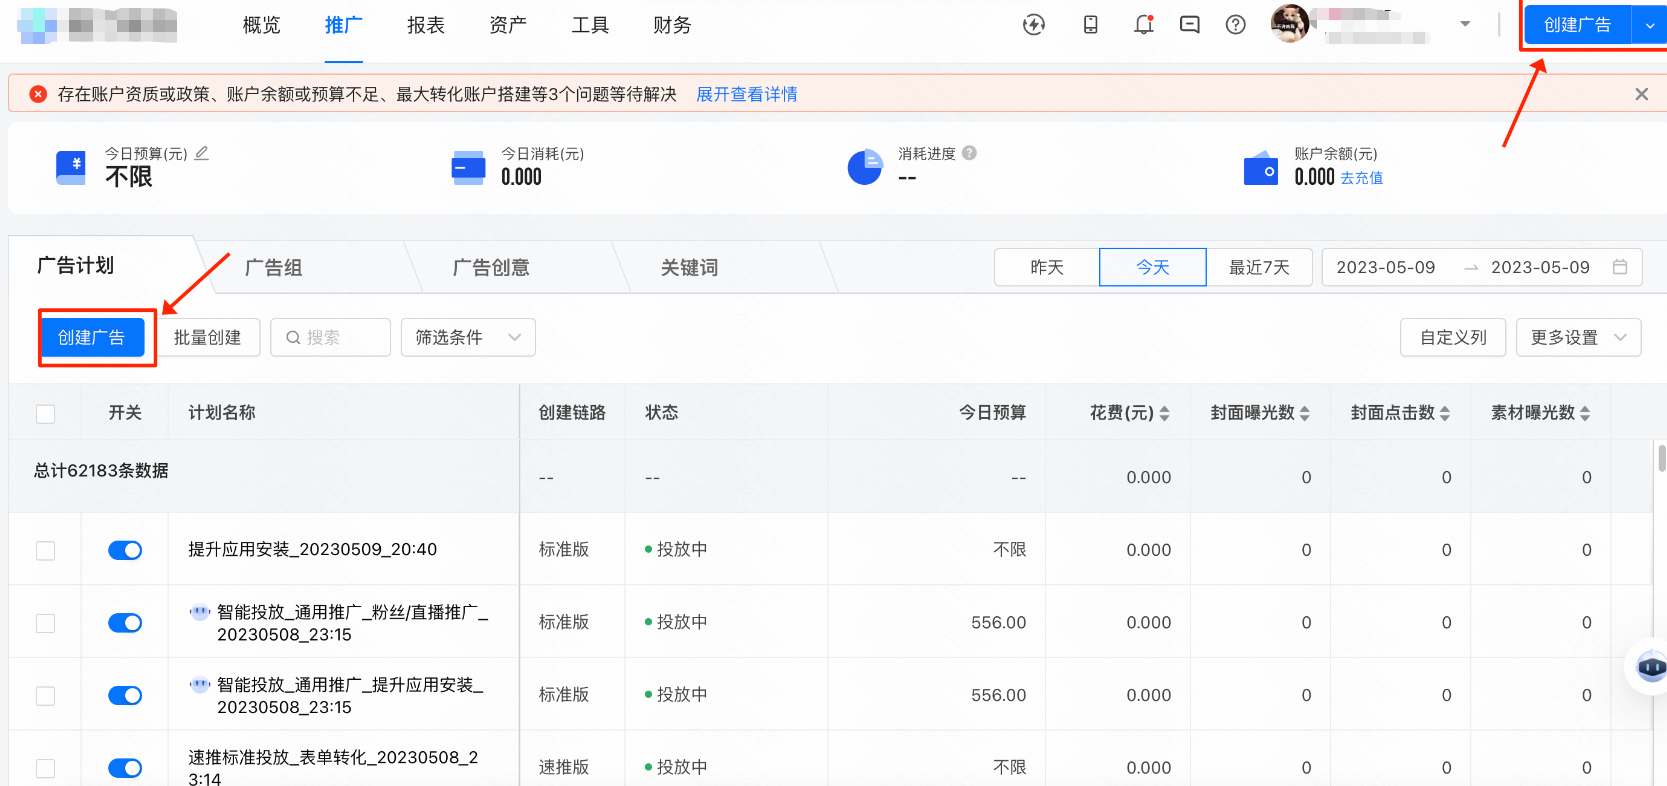The height and width of the screenshot is (786, 1667).
Task: Select the 昨天 date range
Action: (x=1047, y=267)
